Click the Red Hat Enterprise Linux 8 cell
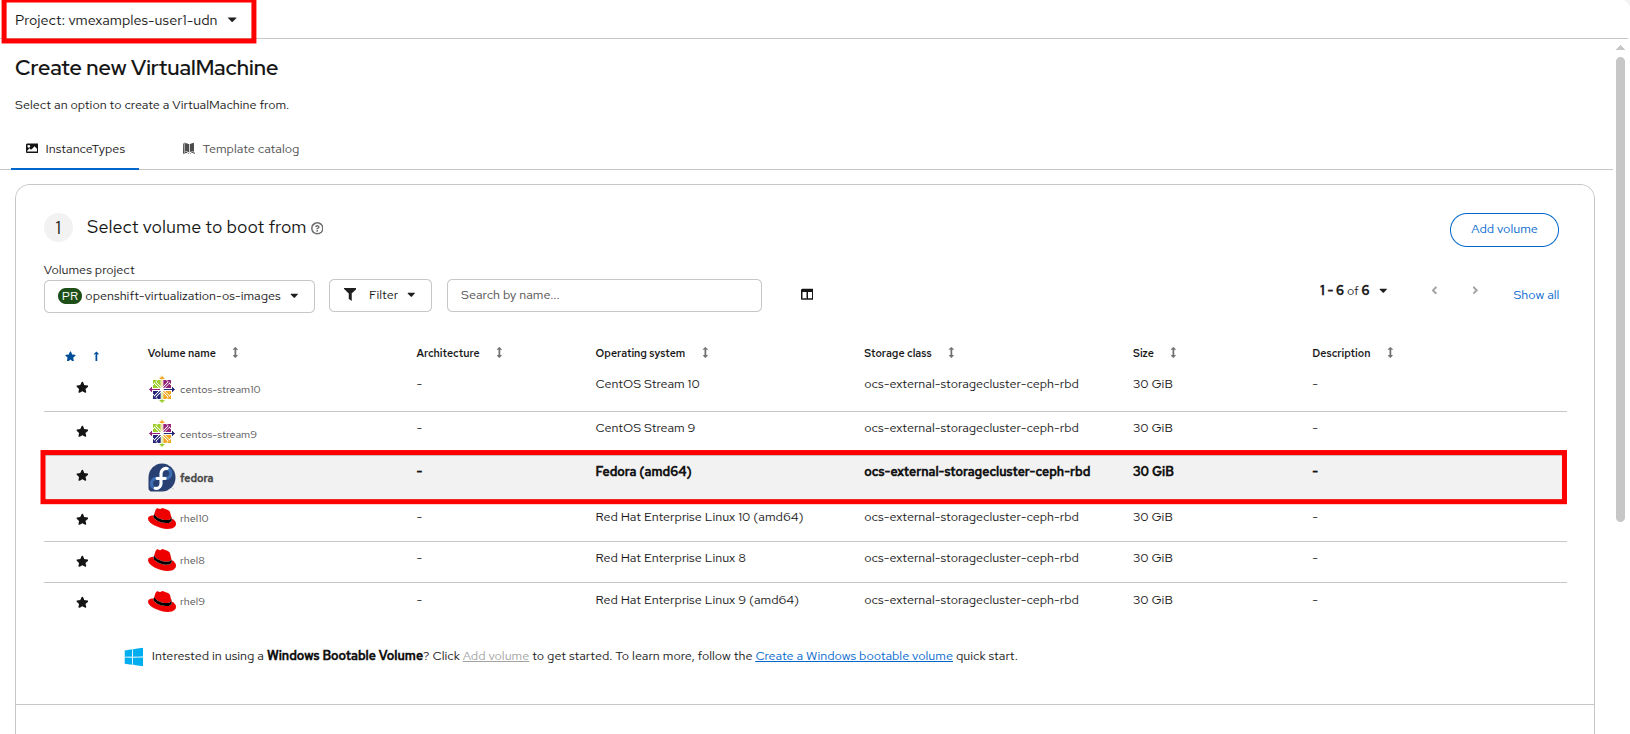The width and height of the screenshot is (1630, 734). click(x=671, y=558)
